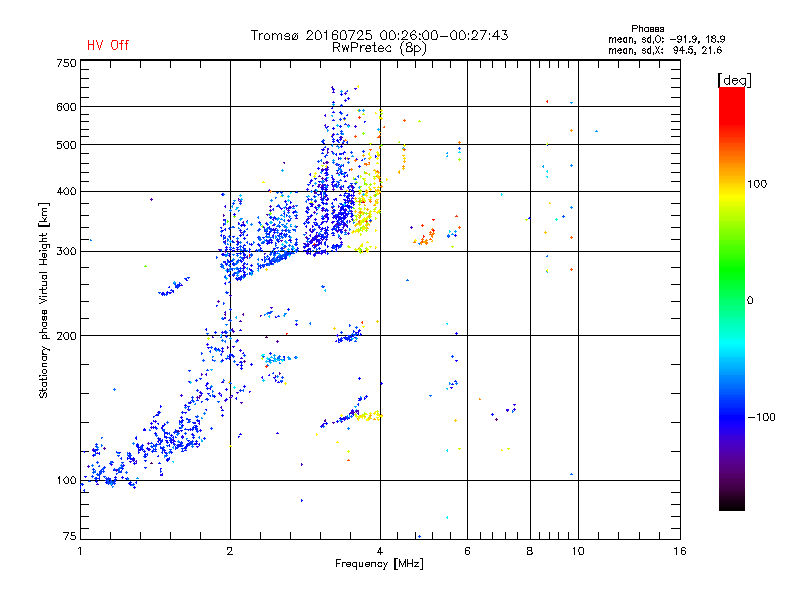Click the x-axis tick label '10'
800x600 pixels.
coord(578,551)
